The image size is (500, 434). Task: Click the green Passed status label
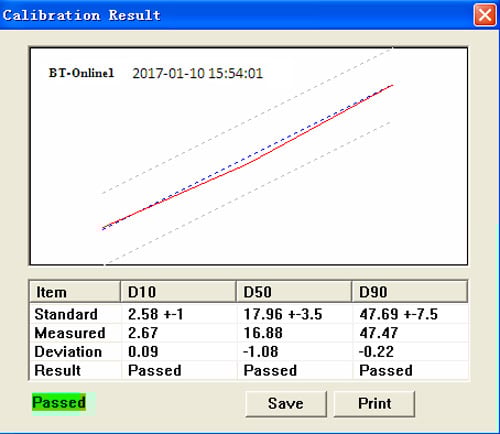[x=59, y=402]
